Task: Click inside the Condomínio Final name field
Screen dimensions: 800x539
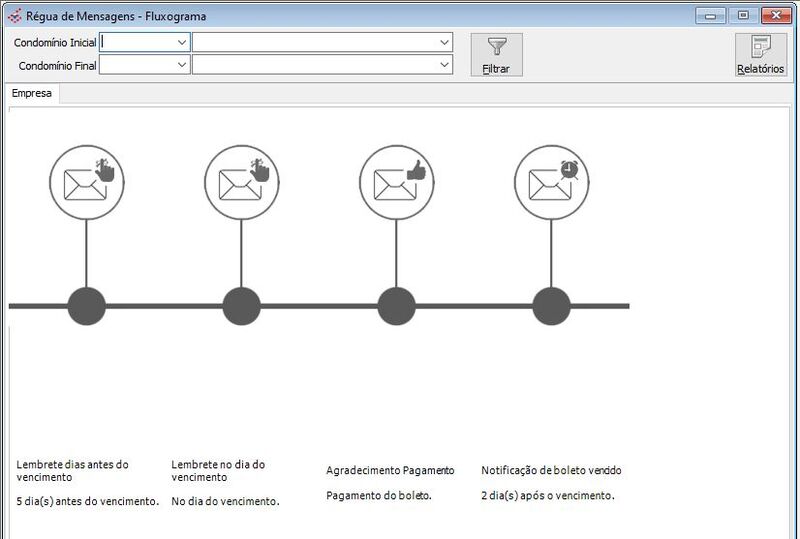Action: [x=314, y=65]
